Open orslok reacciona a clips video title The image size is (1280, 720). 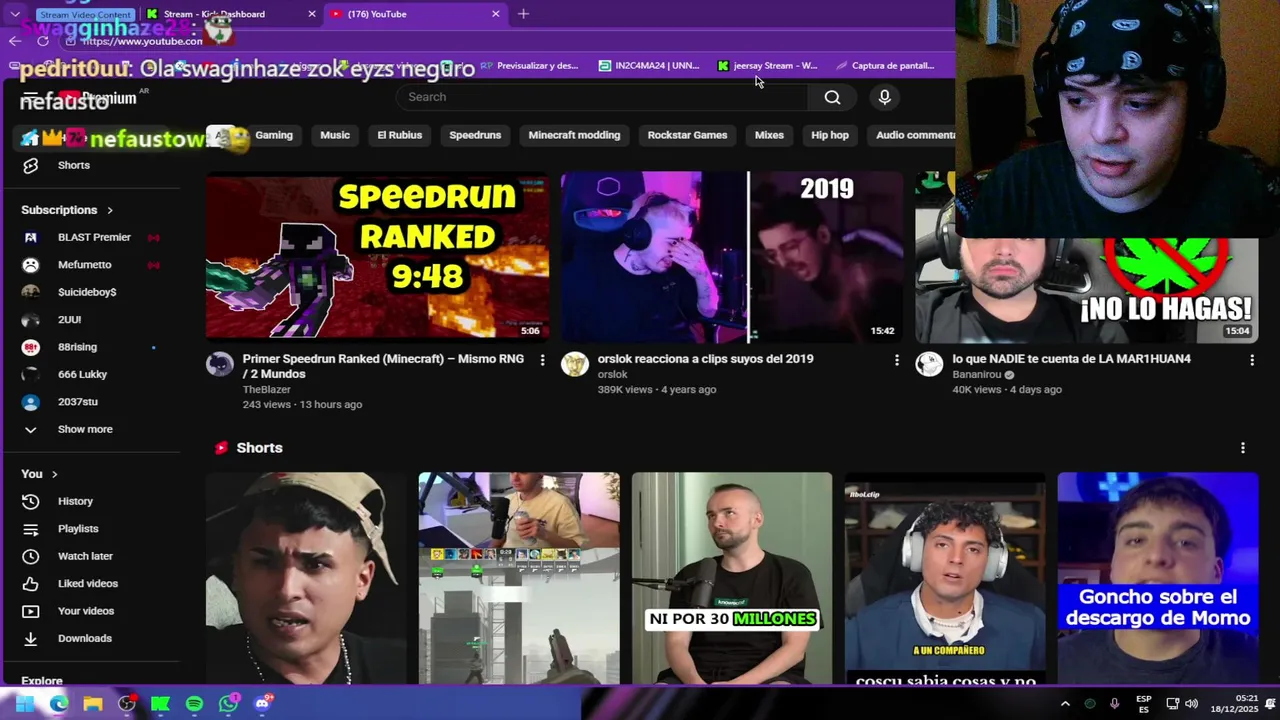(x=705, y=359)
